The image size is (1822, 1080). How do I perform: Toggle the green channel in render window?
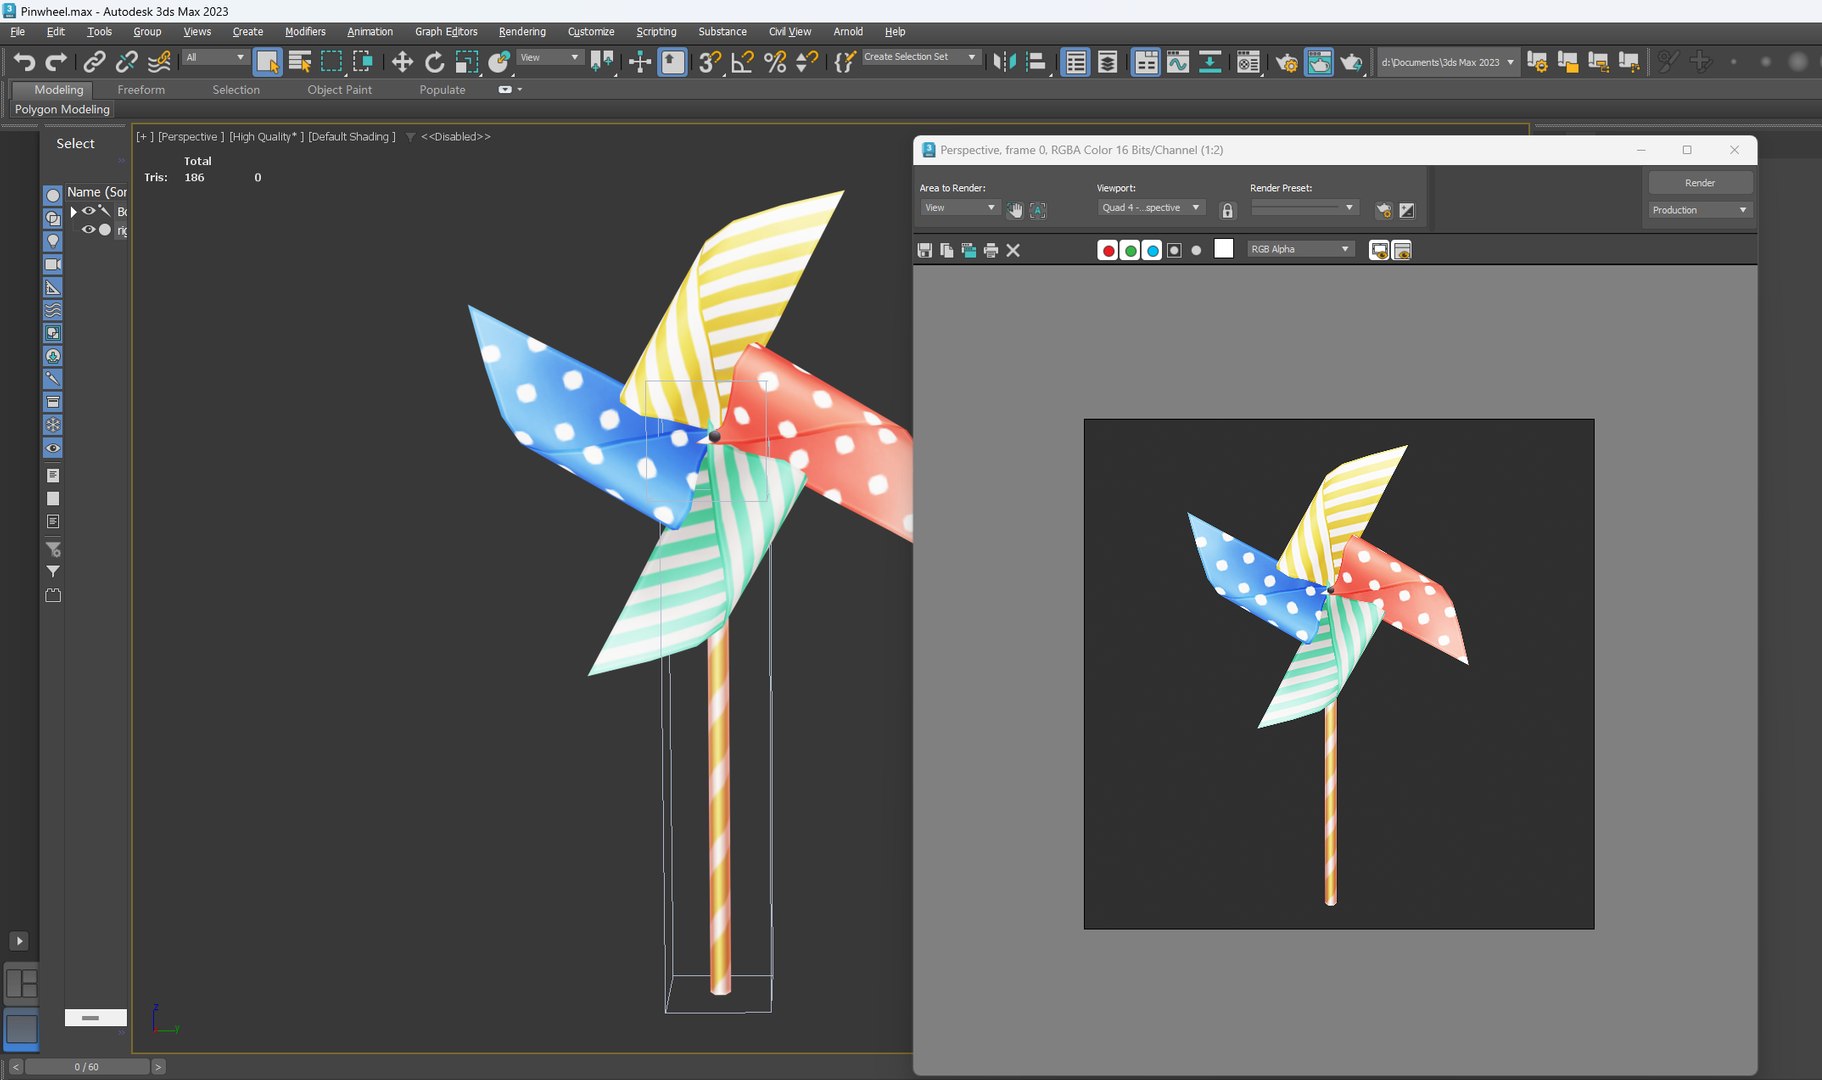coord(1130,250)
